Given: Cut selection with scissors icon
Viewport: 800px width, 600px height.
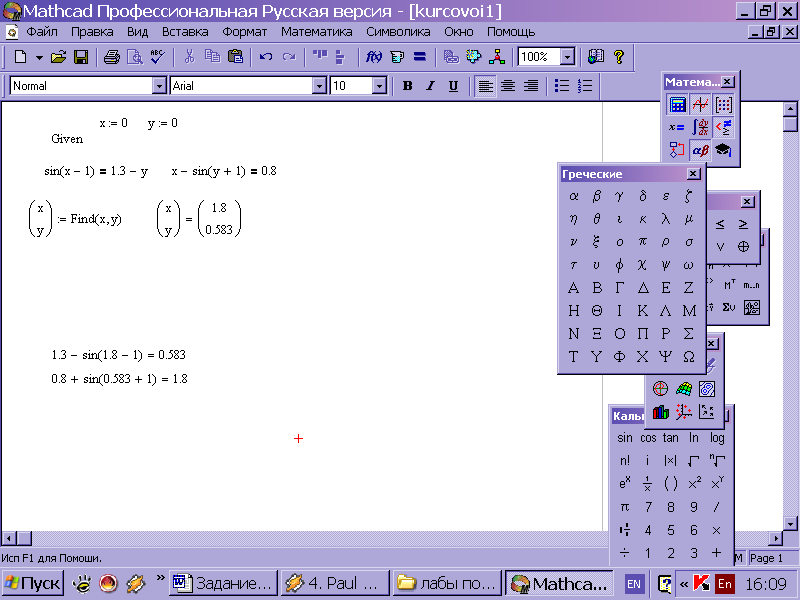Looking at the screenshot, I should click(189, 57).
